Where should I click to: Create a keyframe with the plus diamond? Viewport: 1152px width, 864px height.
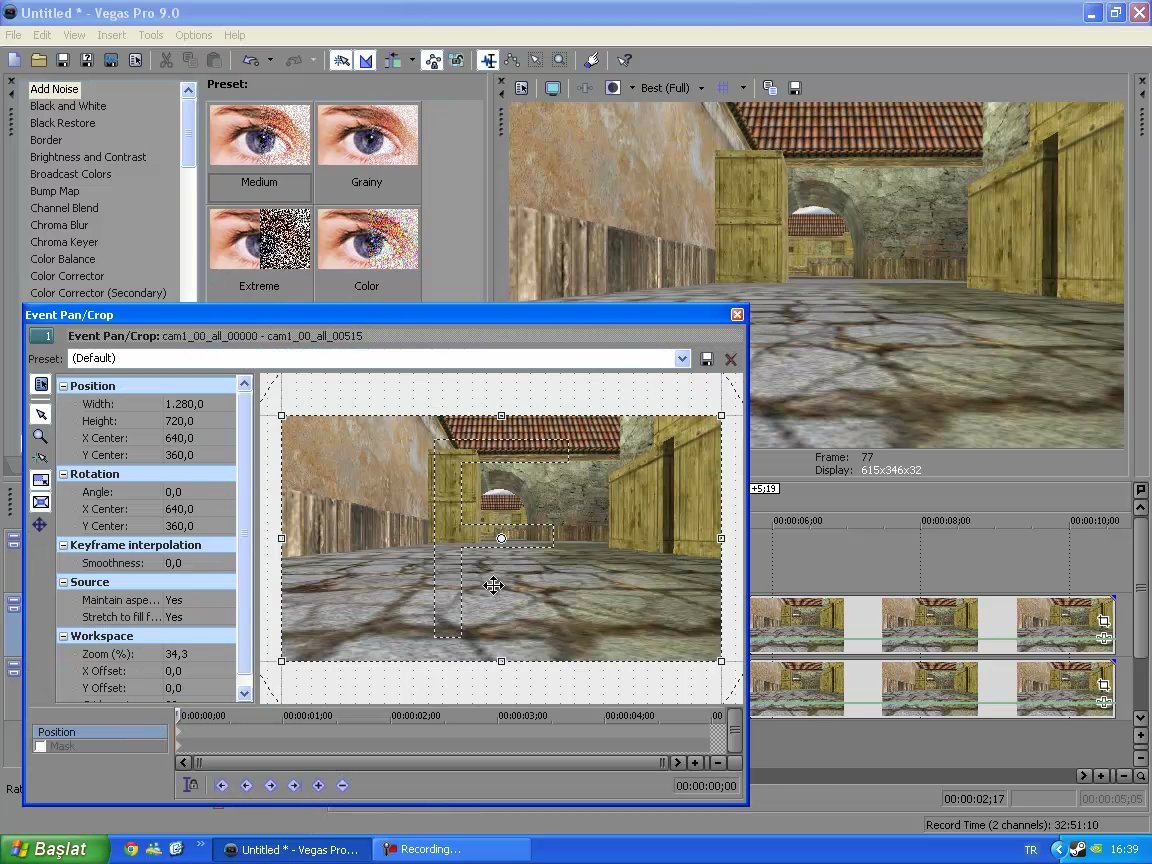point(318,785)
